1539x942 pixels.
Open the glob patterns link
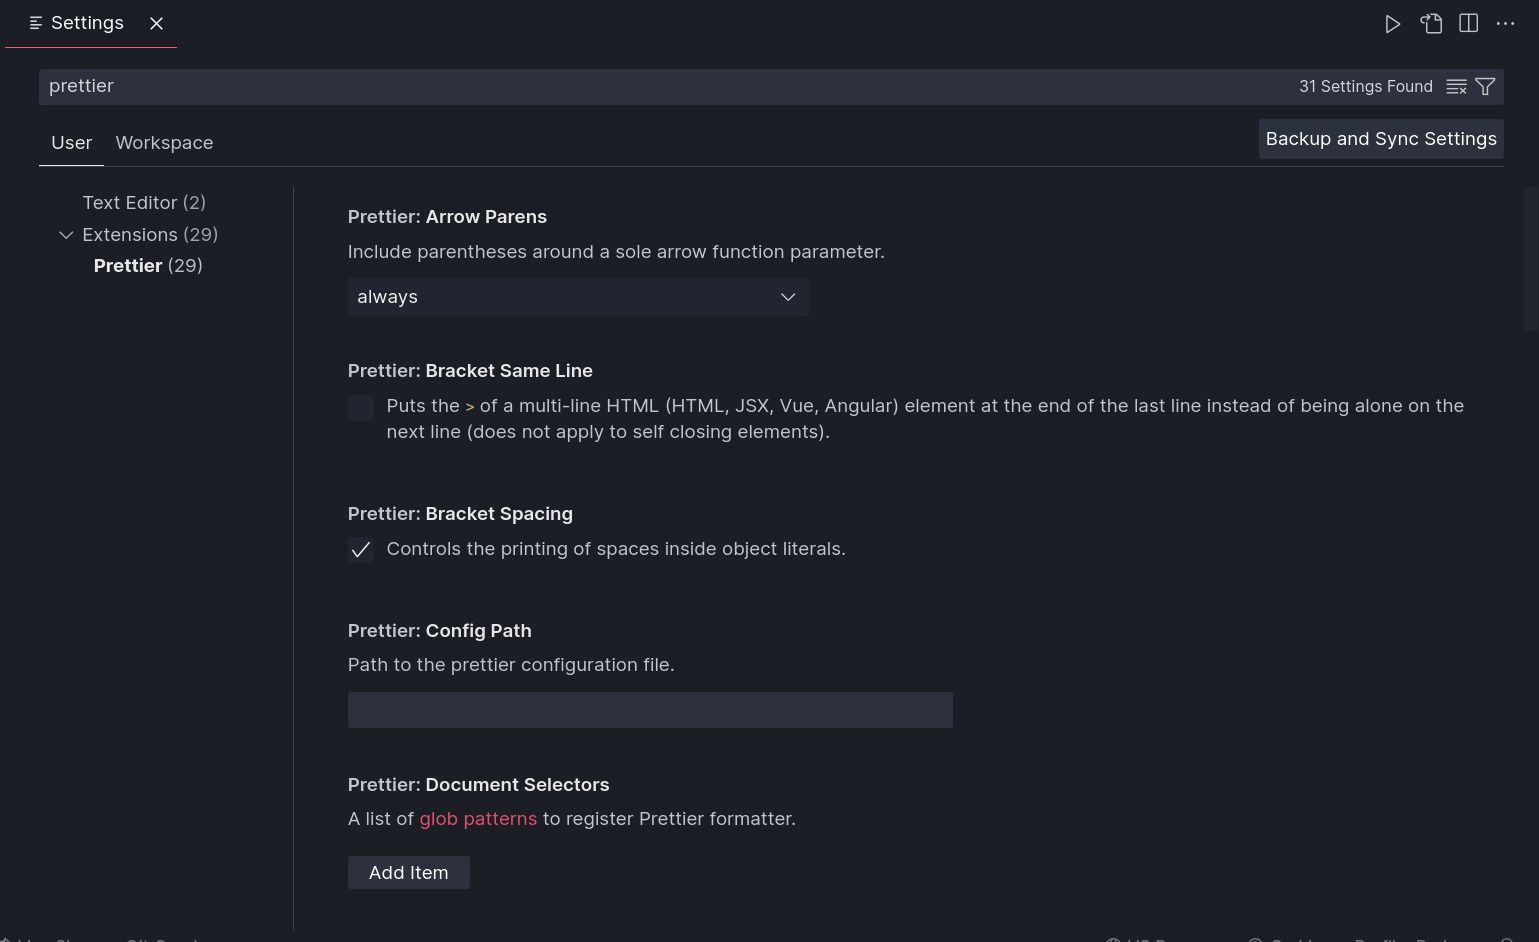click(478, 819)
